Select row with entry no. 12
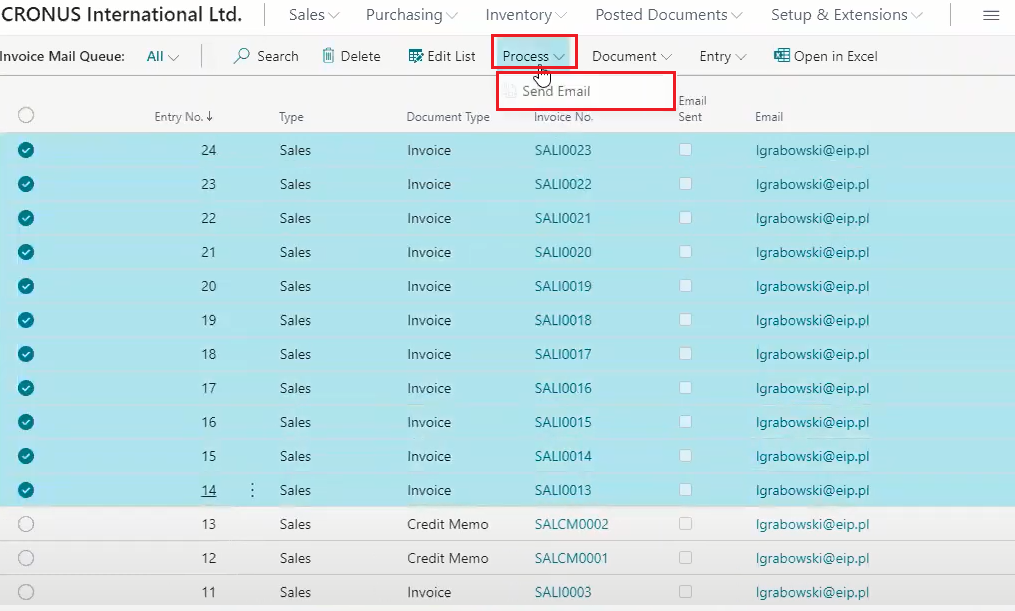This screenshot has height=611, width=1015. (x=26, y=558)
